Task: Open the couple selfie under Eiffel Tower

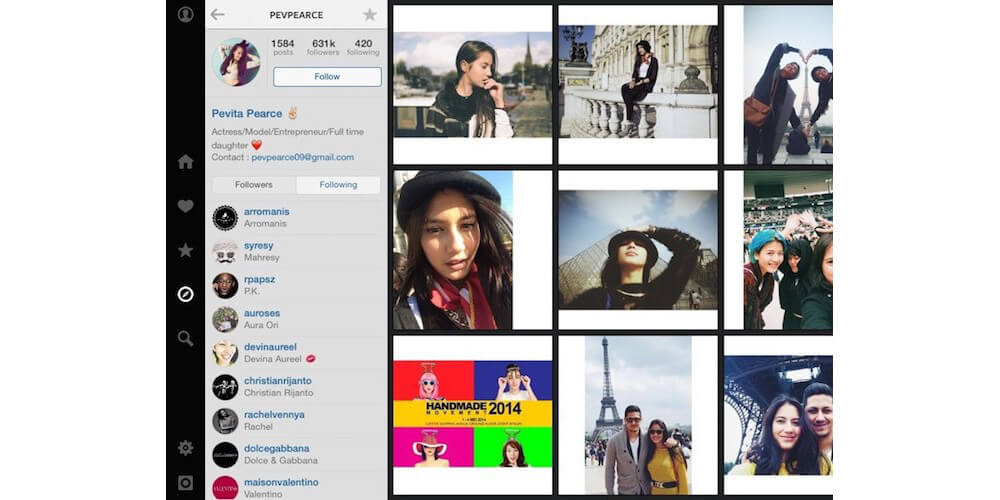Action: tap(778, 415)
